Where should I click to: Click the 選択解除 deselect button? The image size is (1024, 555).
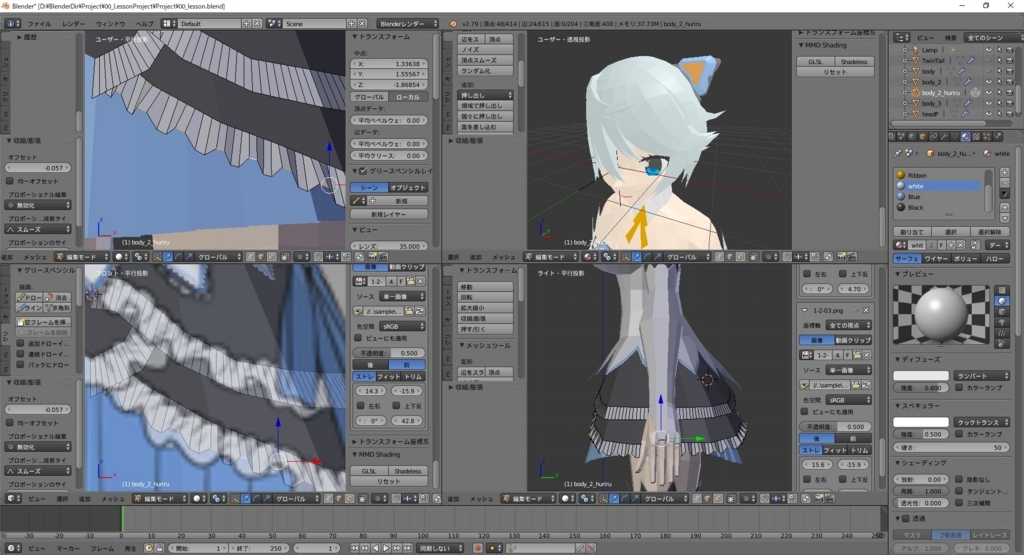[990, 232]
